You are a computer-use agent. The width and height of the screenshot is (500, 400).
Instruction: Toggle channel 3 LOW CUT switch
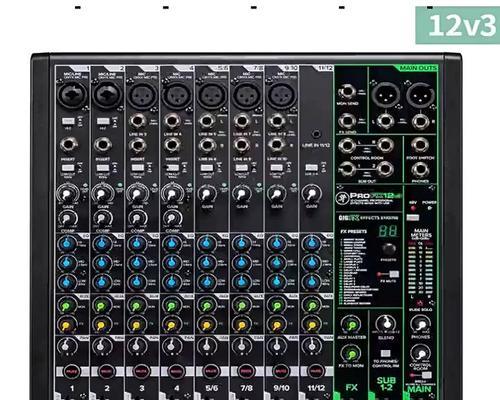pyautogui.click(x=137, y=168)
